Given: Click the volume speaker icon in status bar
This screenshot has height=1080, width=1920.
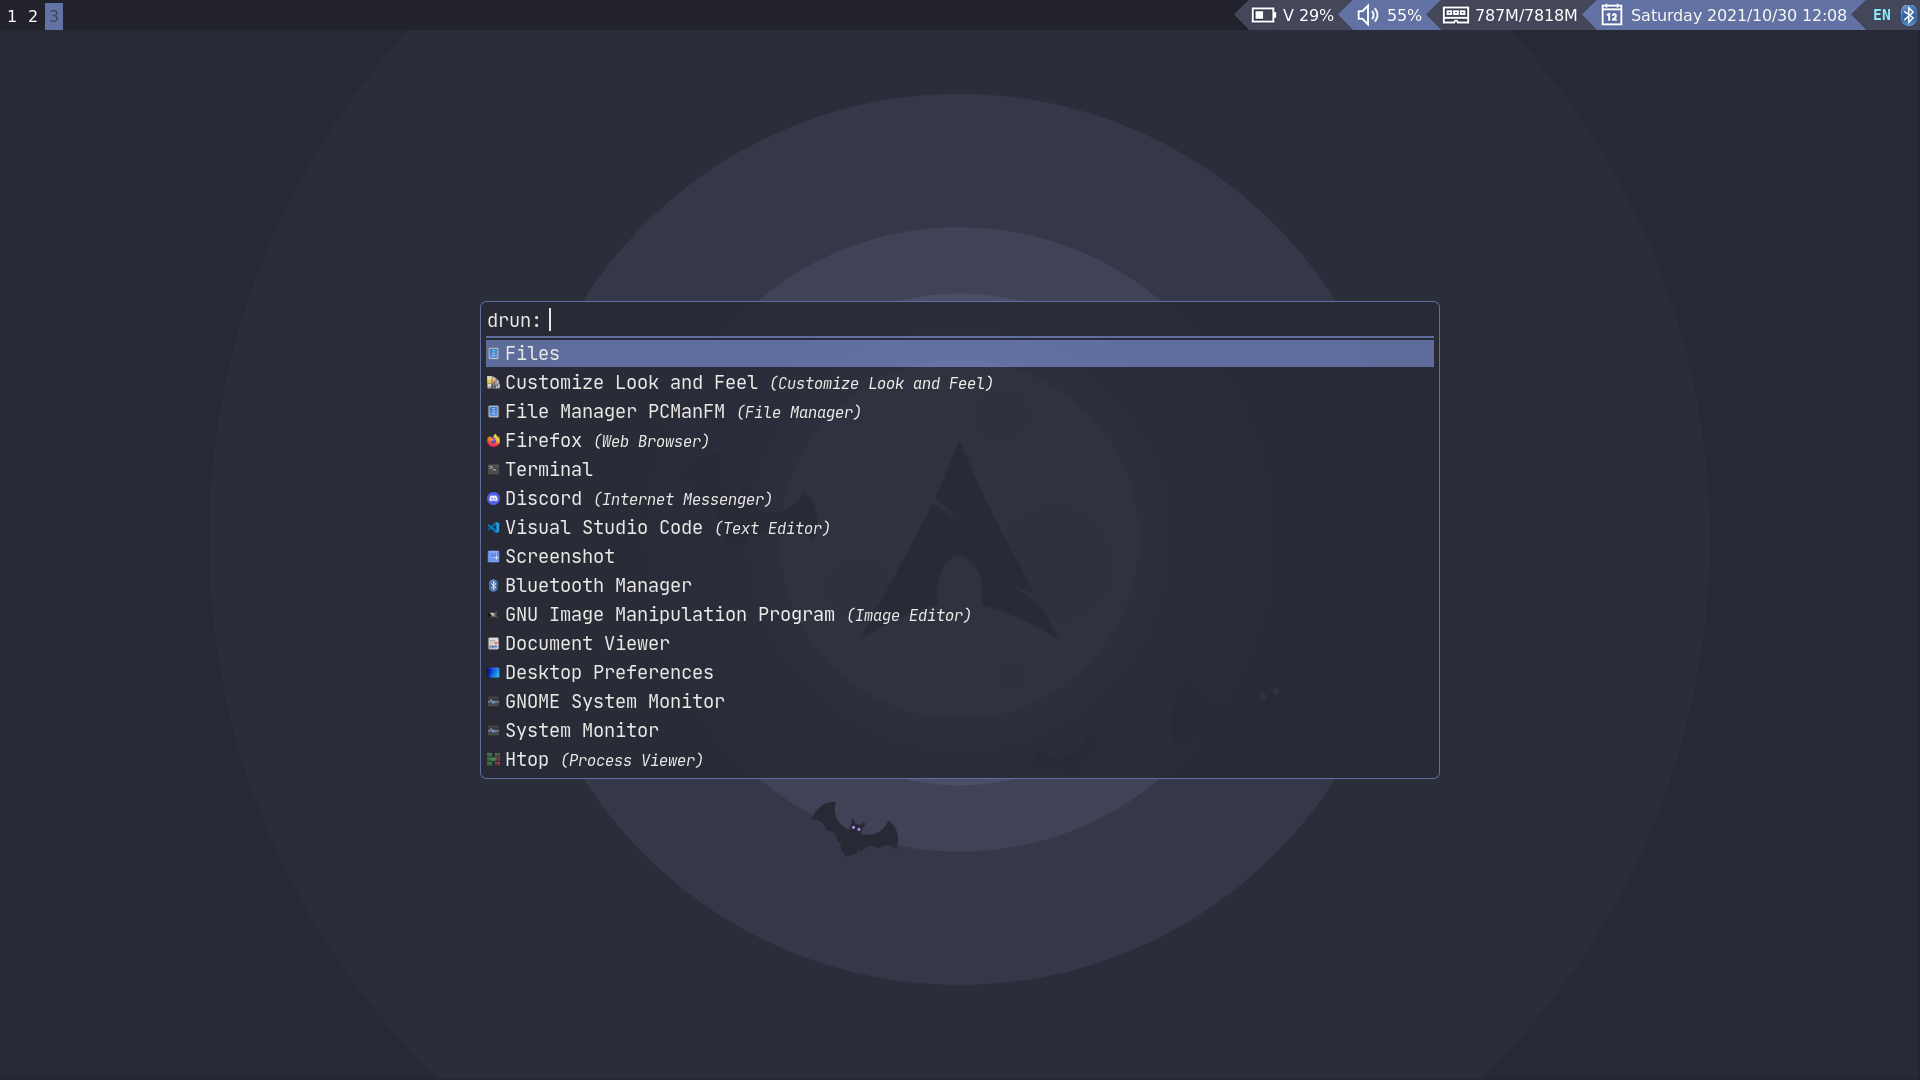Looking at the screenshot, I should click(x=1368, y=15).
